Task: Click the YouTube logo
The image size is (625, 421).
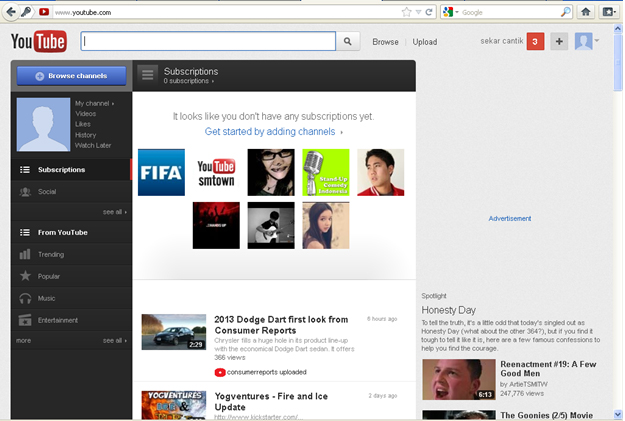Action: [x=39, y=41]
